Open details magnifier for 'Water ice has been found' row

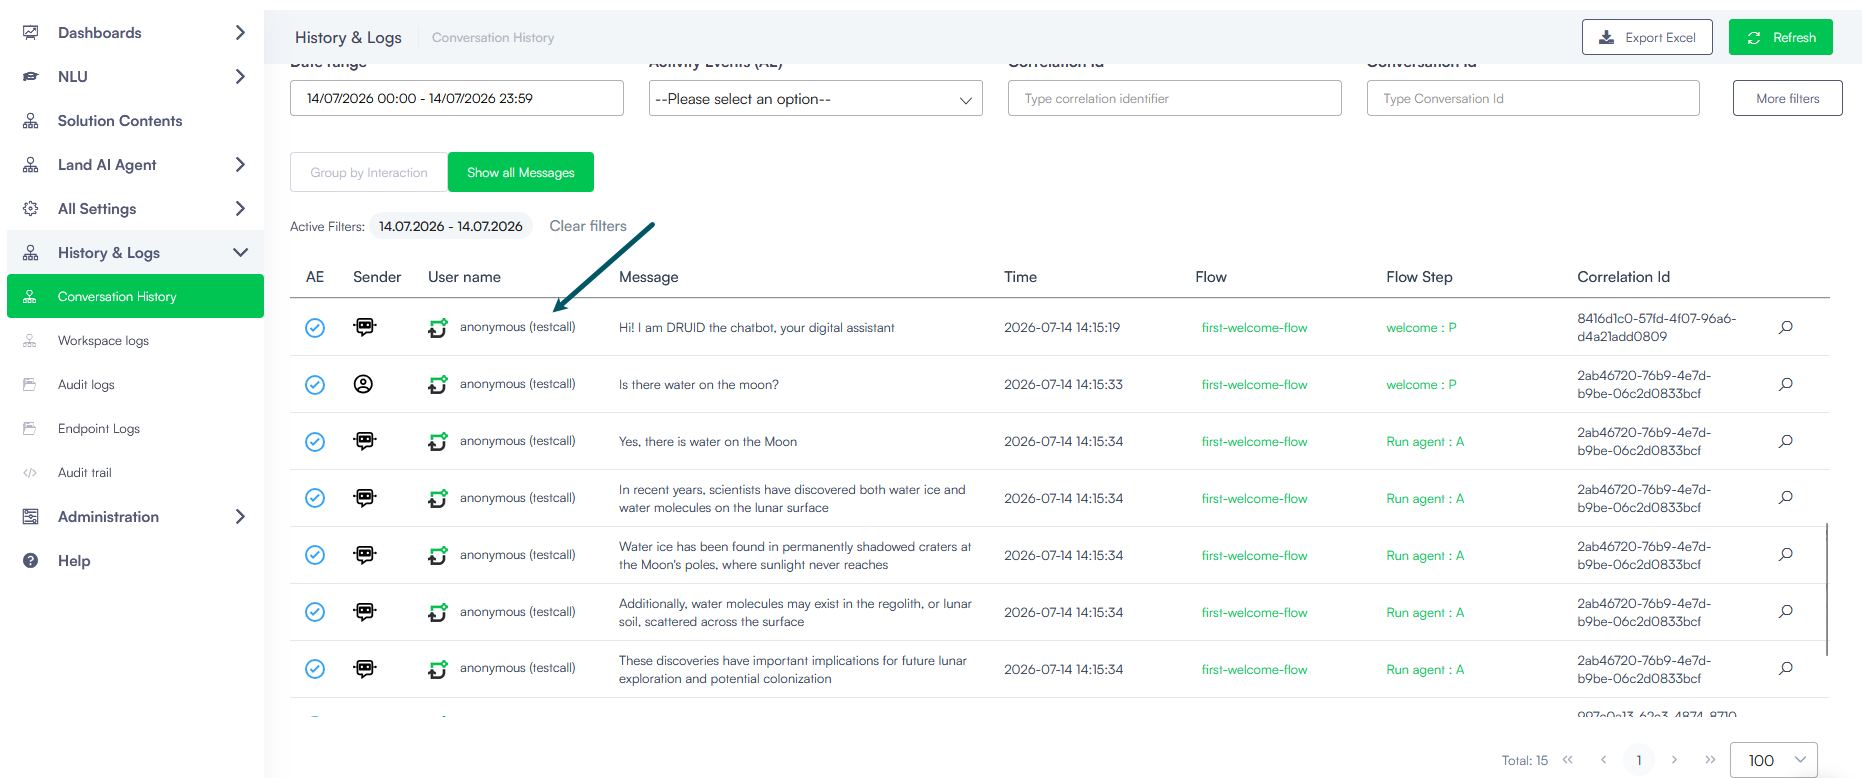pos(1786,554)
